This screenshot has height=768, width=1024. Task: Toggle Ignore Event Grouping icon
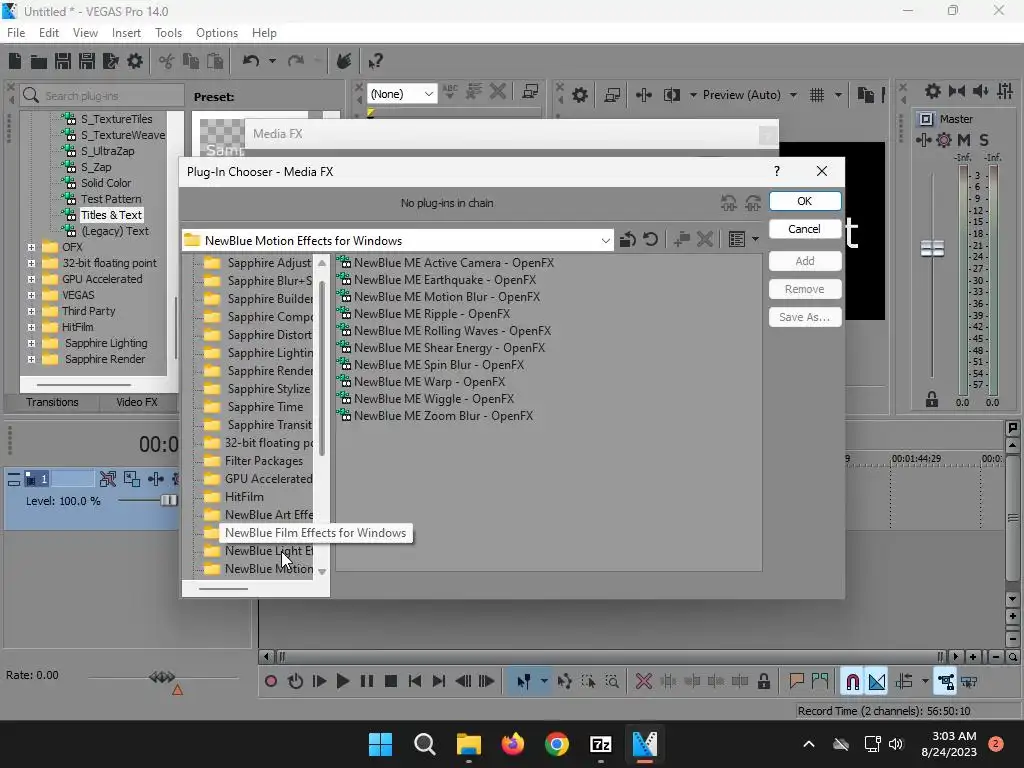tap(945, 681)
